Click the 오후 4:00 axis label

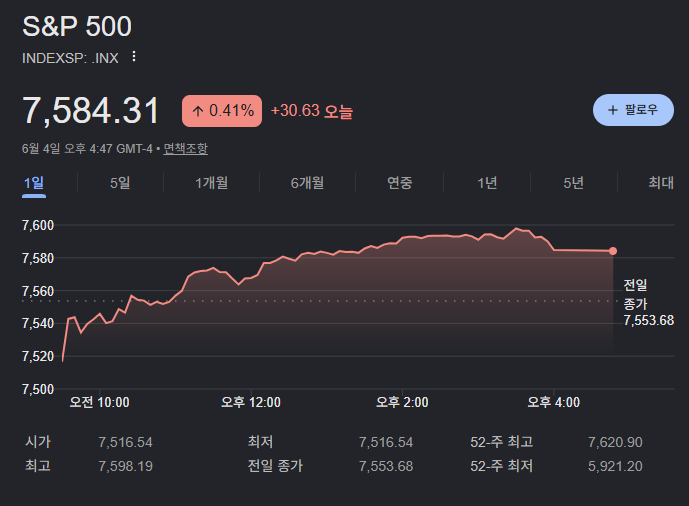click(x=554, y=402)
